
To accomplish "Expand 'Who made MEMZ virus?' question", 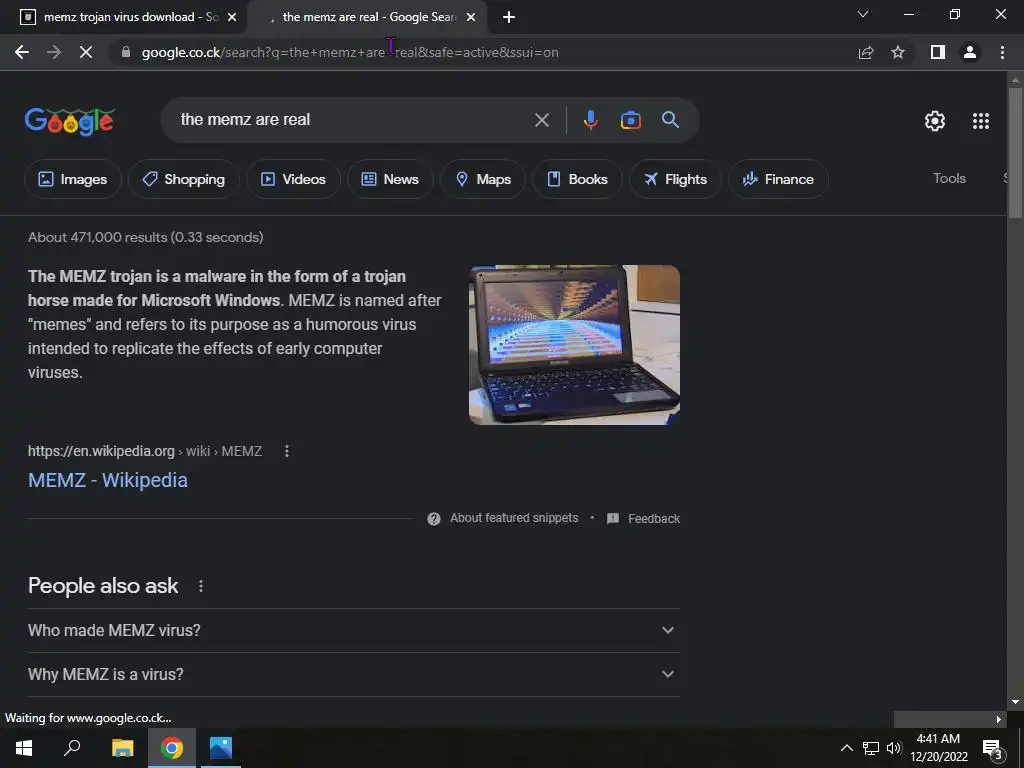I will [353, 631].
